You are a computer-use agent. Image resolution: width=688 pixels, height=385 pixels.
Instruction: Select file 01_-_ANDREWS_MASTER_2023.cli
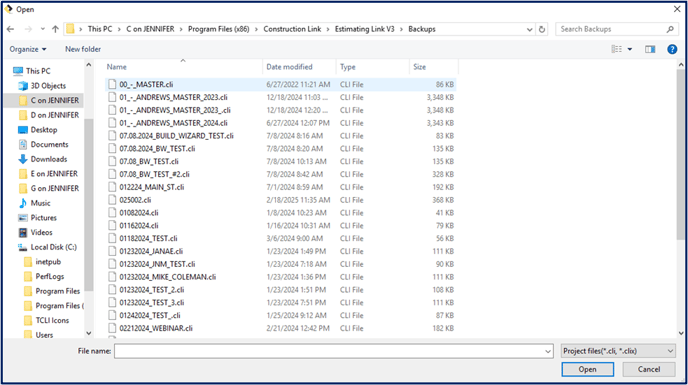280,97
